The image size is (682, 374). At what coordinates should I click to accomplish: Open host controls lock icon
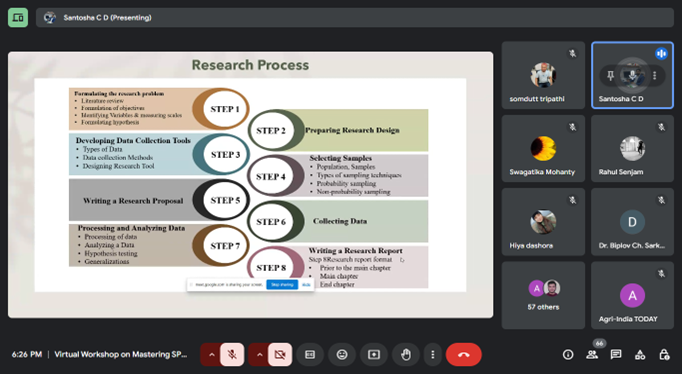pyautogui.click(x=664, y=355)
